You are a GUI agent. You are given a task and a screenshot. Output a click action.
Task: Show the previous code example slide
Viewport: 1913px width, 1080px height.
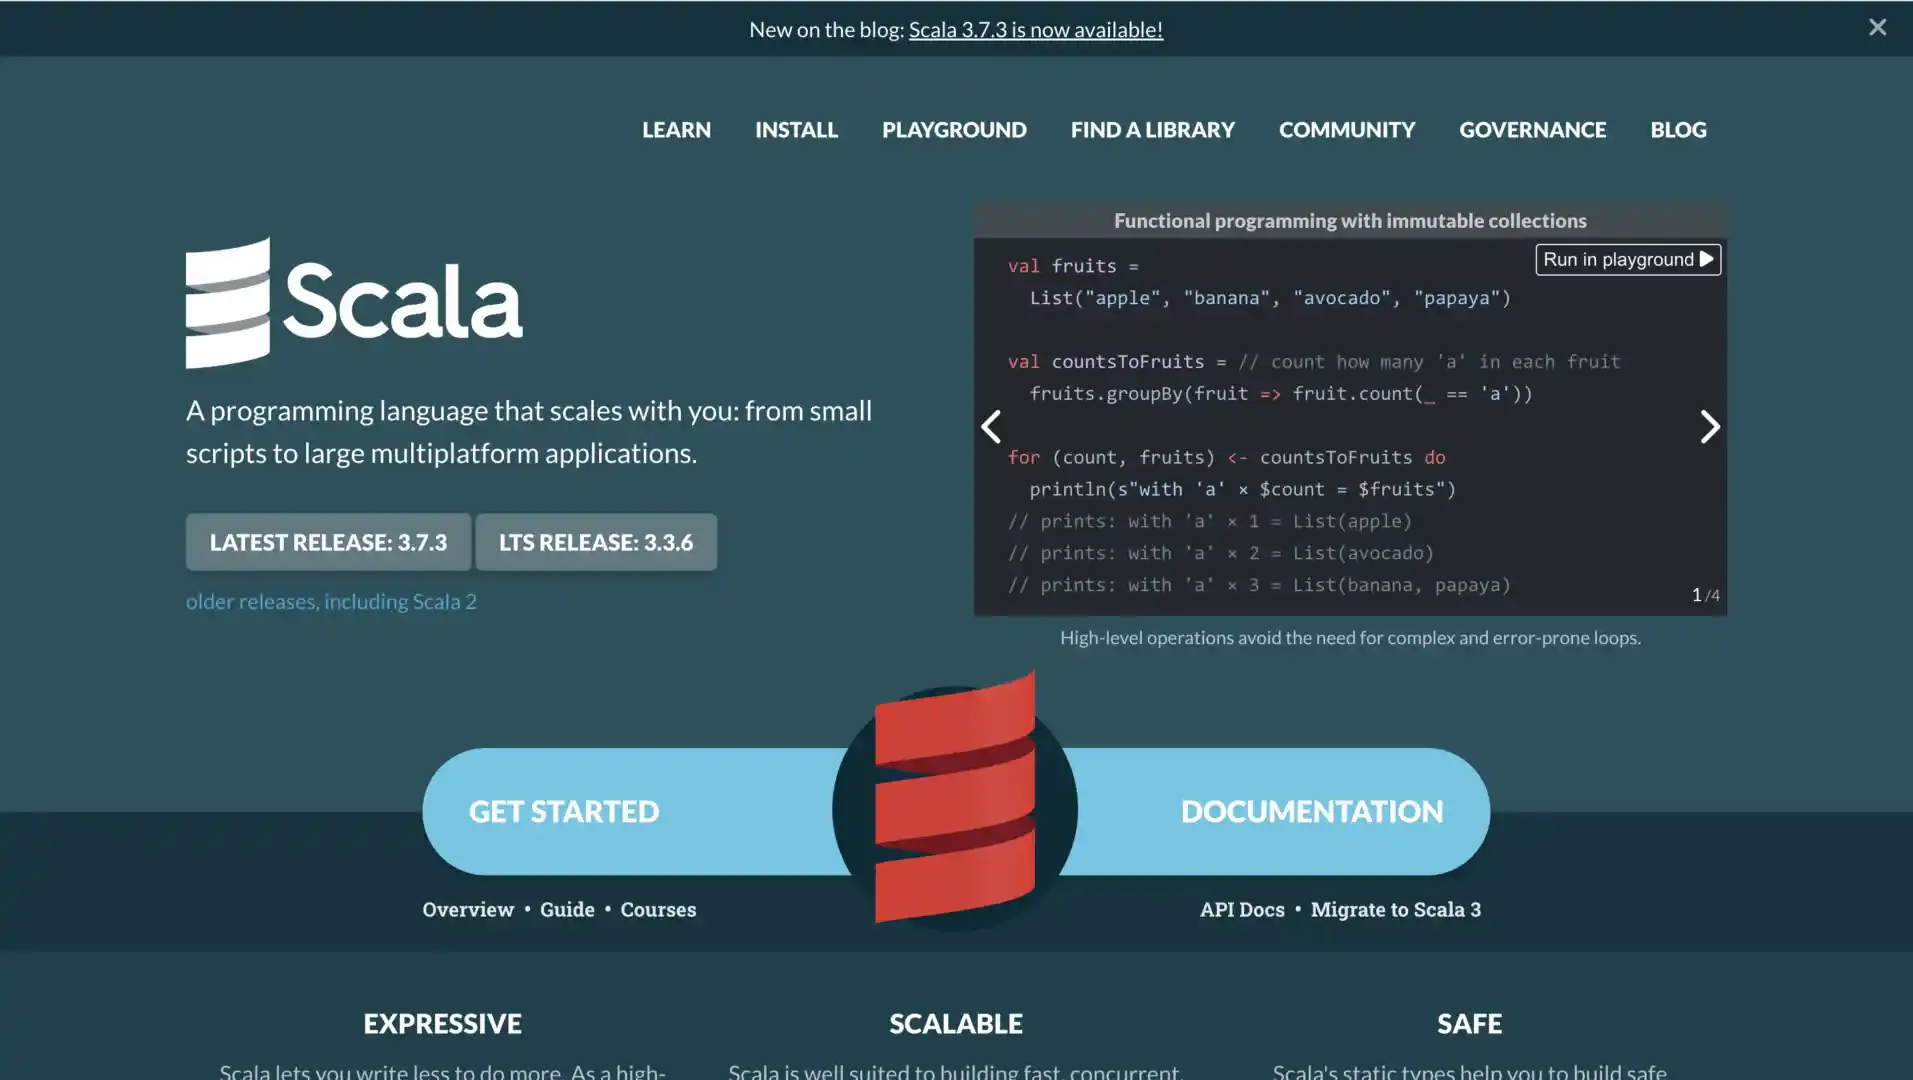(x=990, y=427)
